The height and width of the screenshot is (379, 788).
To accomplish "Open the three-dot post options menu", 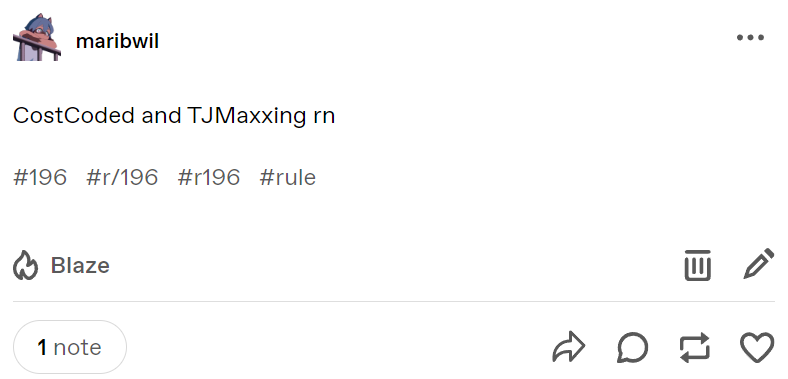I will coord(750,38).
